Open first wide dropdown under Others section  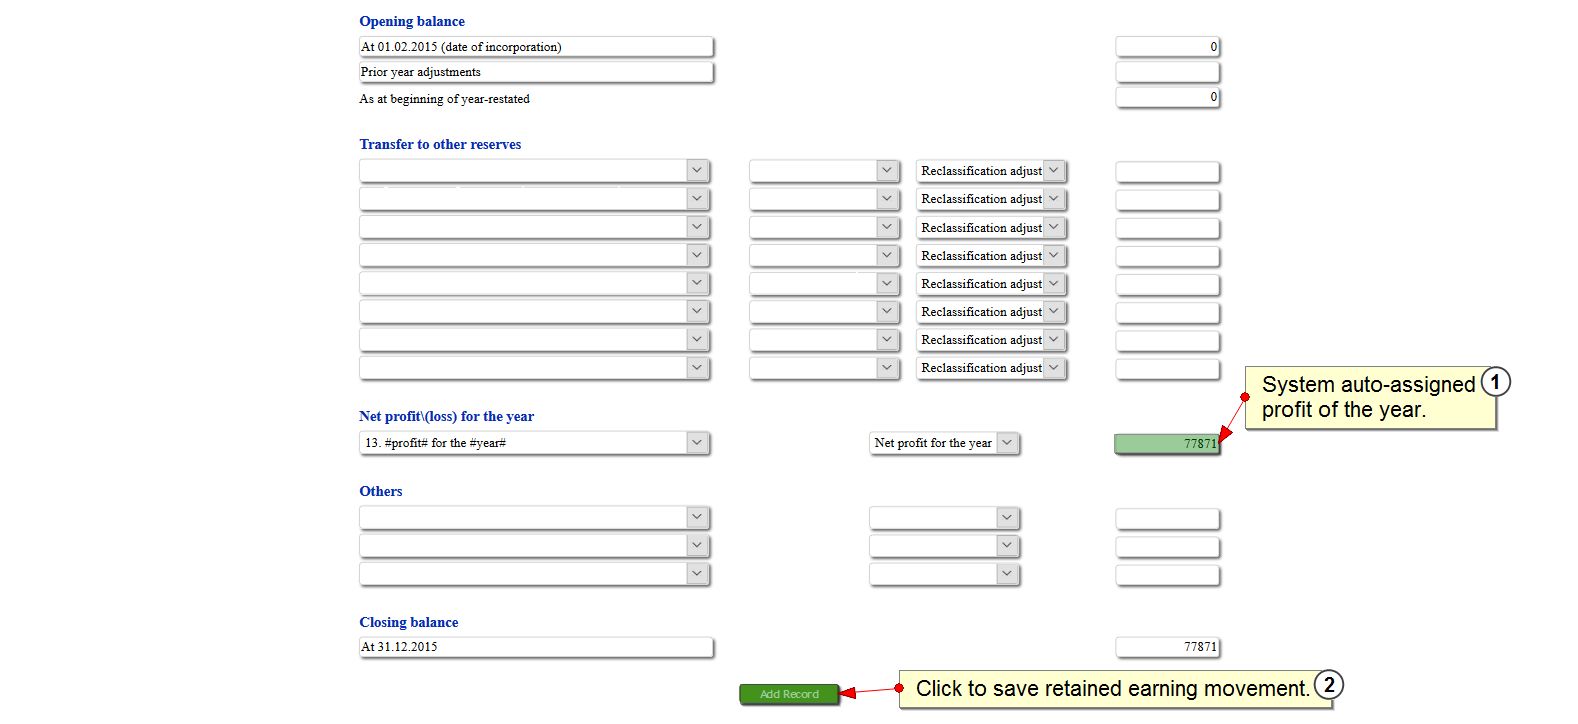(x=534, y=518)
